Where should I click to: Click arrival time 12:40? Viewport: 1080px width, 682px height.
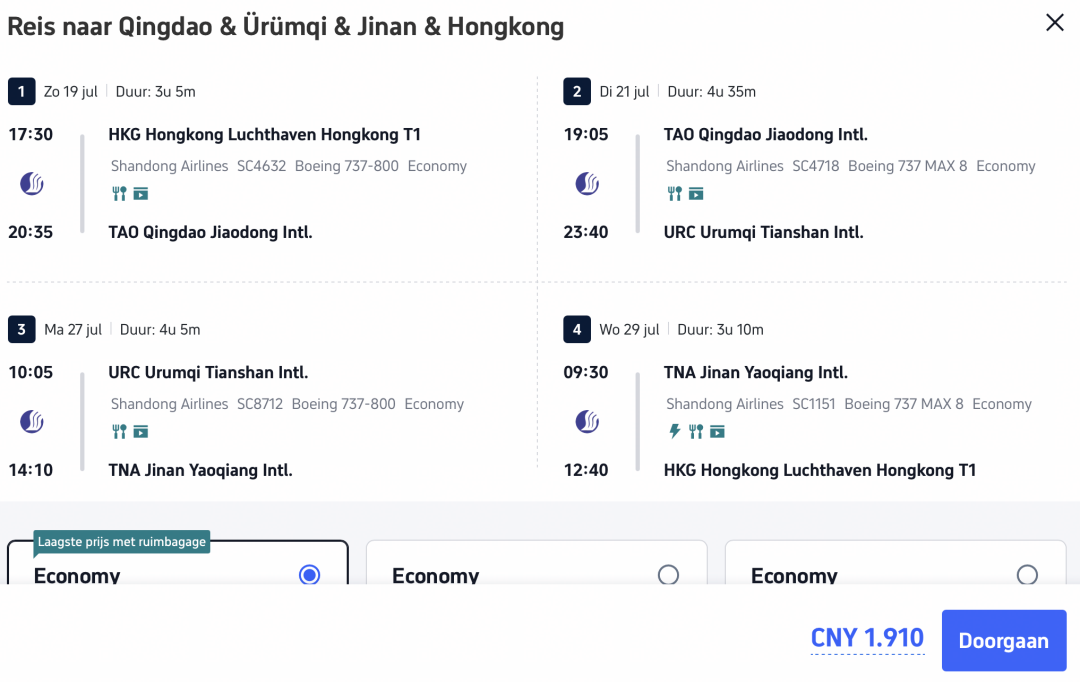tap(585, 470)
